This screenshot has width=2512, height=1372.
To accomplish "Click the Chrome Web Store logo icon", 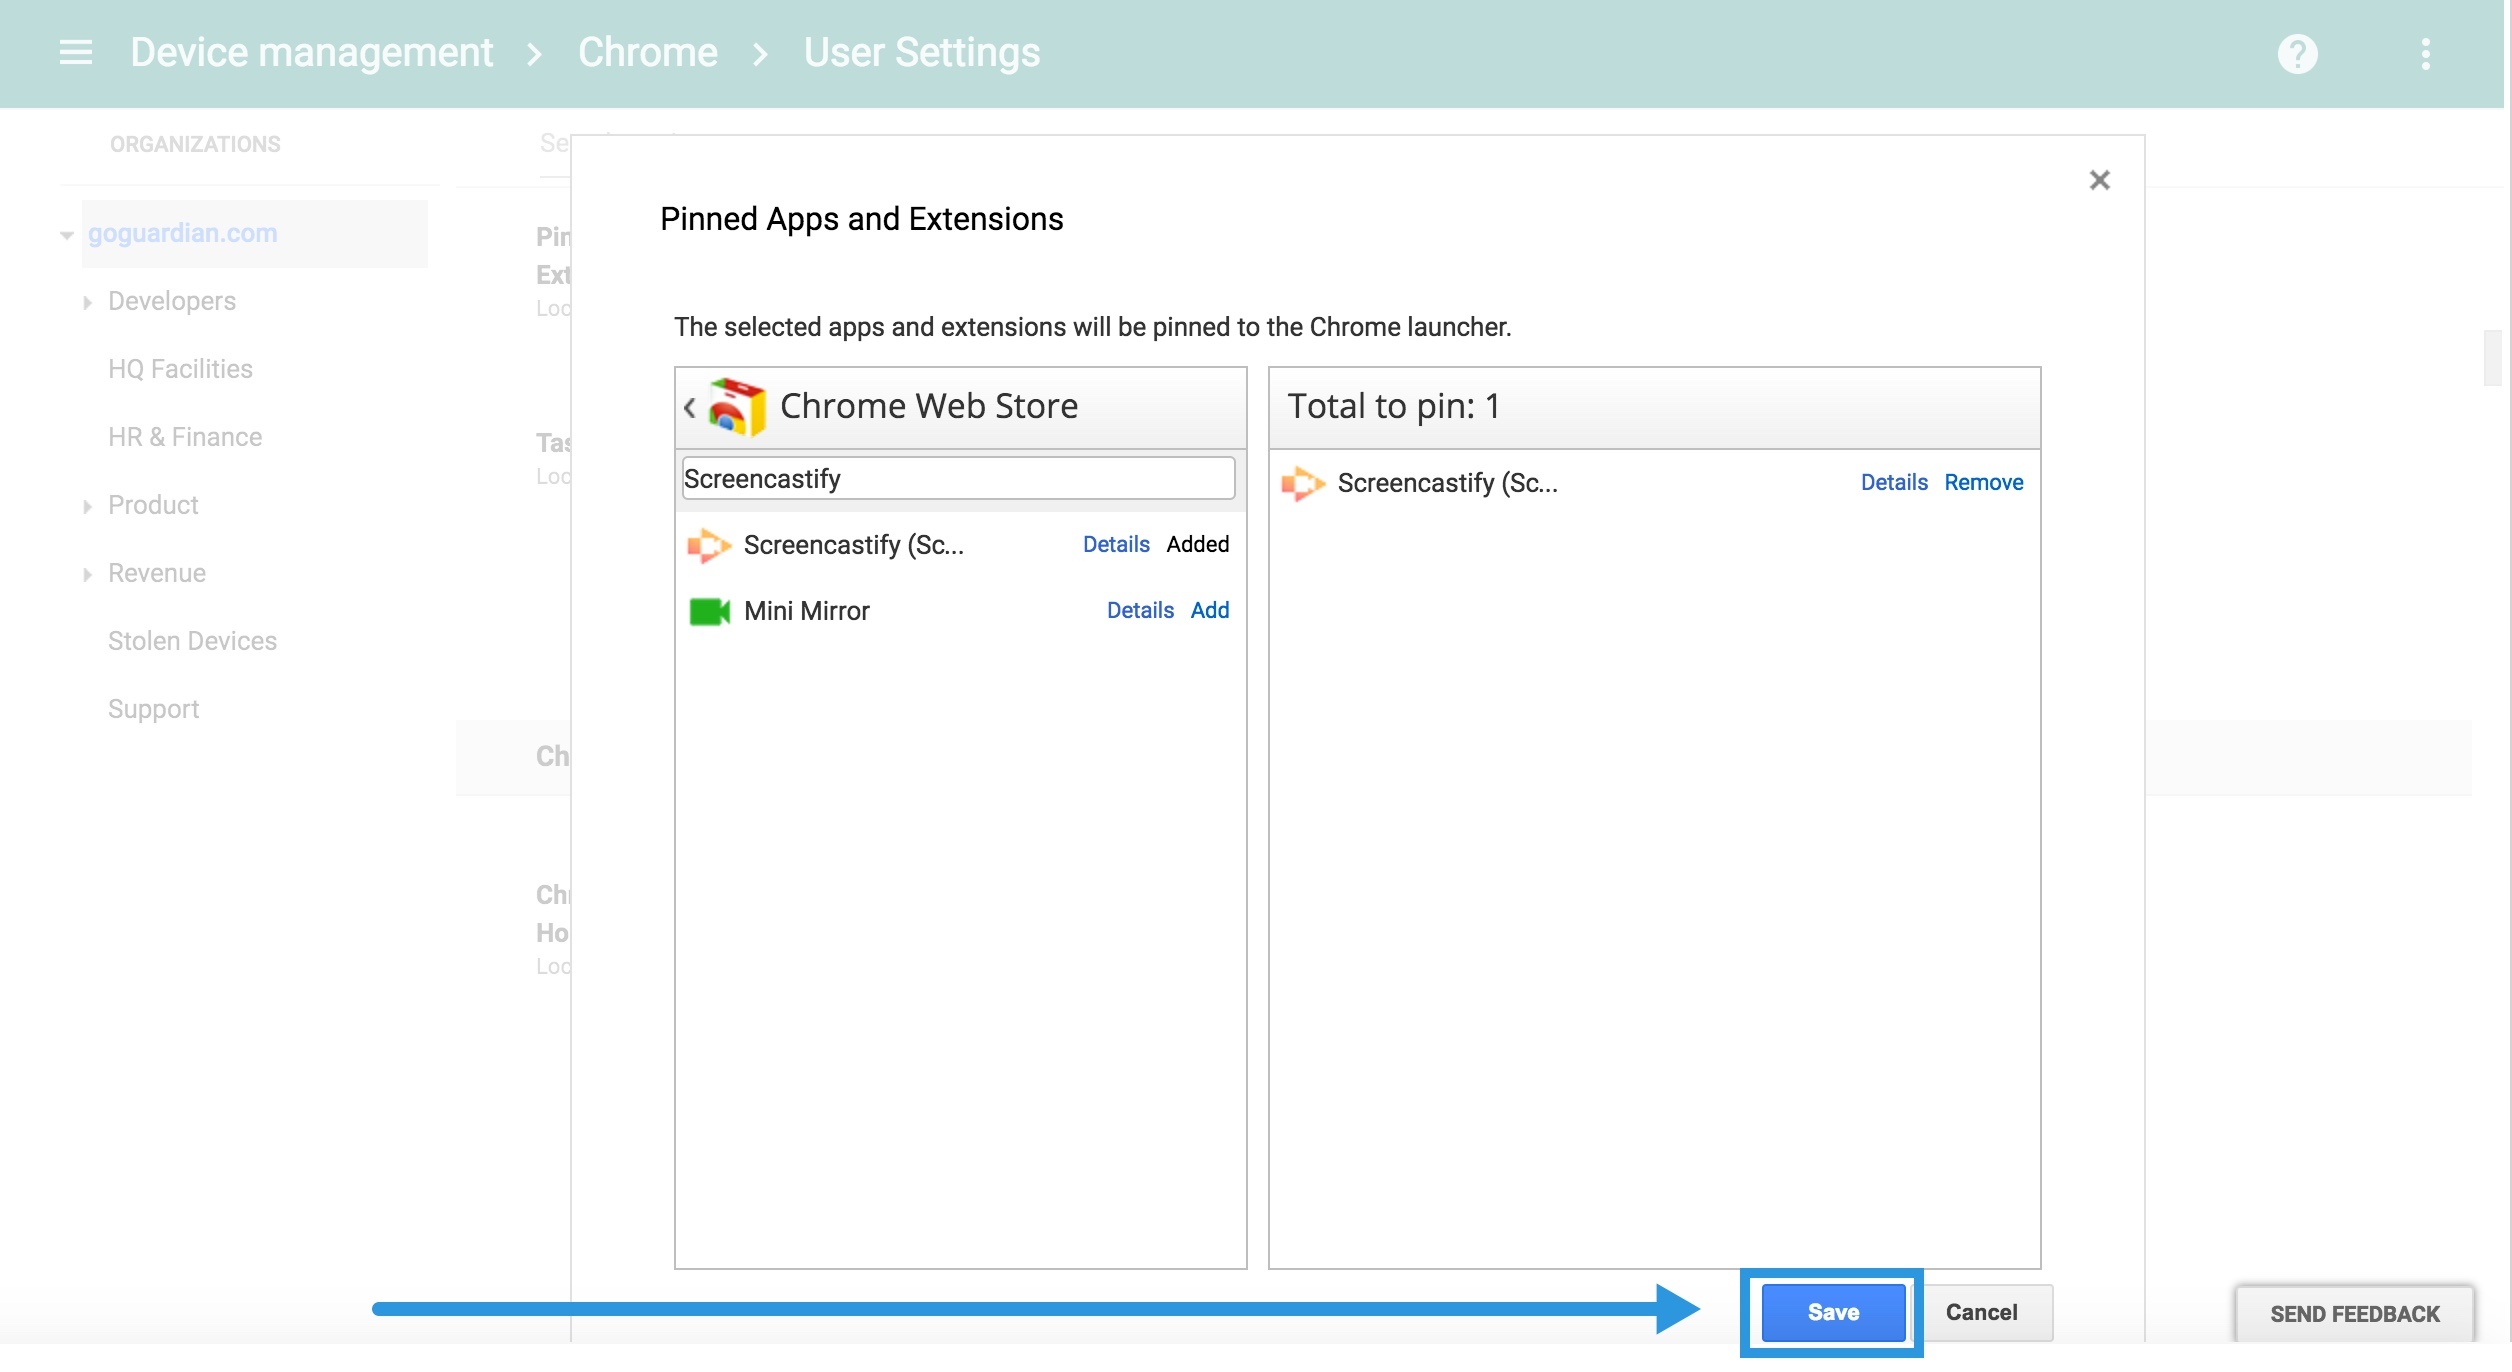I will click(737, 406).
